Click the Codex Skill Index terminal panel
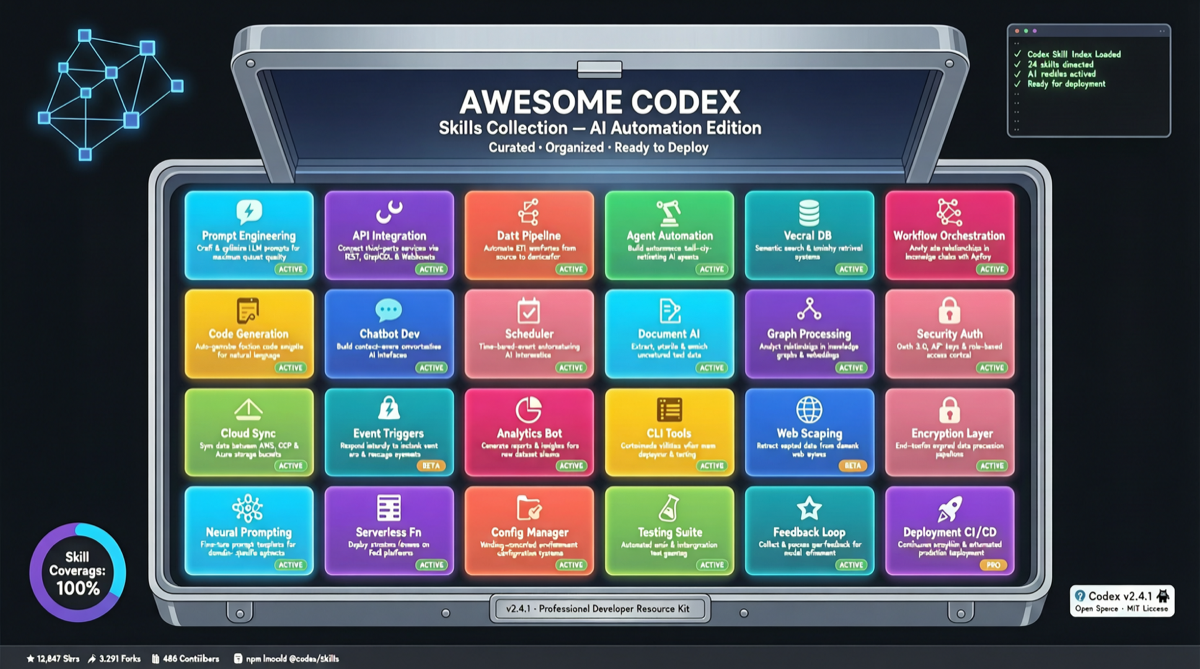 (x=1088, y=80)
